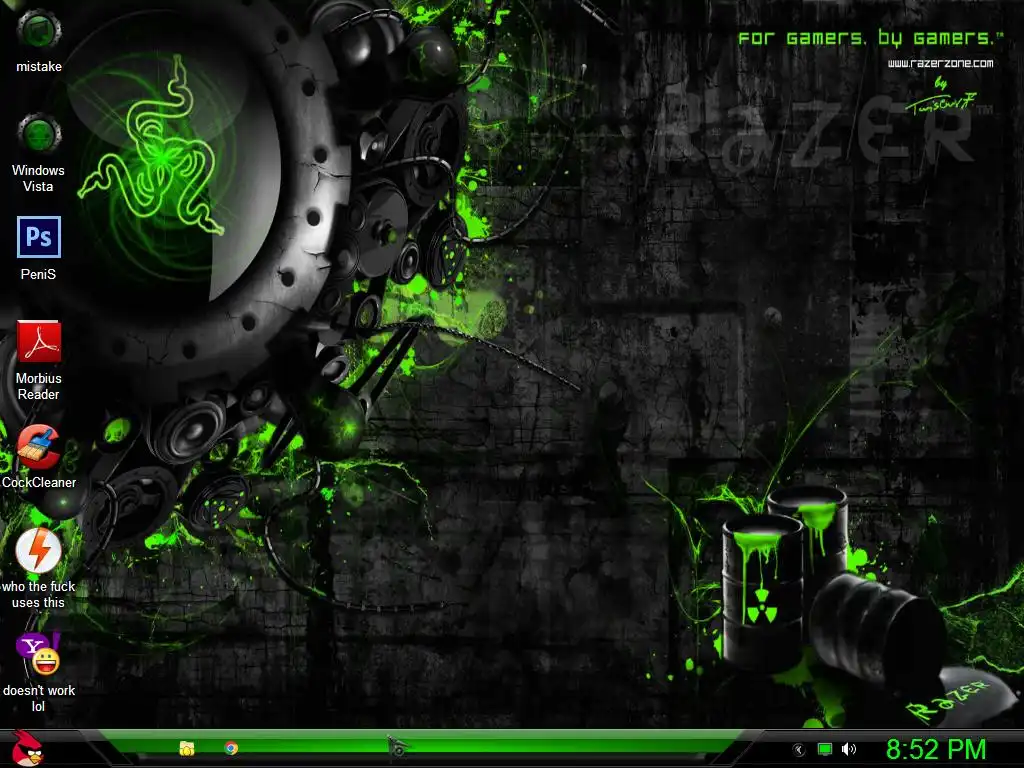Open the file explorer folder in taskbar

point(187,748)
